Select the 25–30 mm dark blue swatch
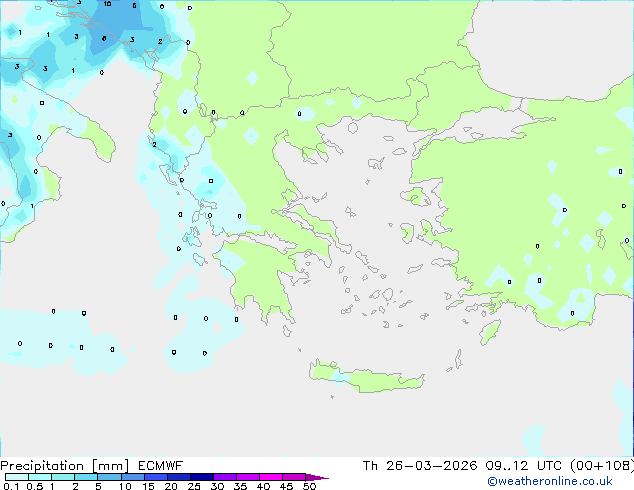 click(x=202, y=477)
